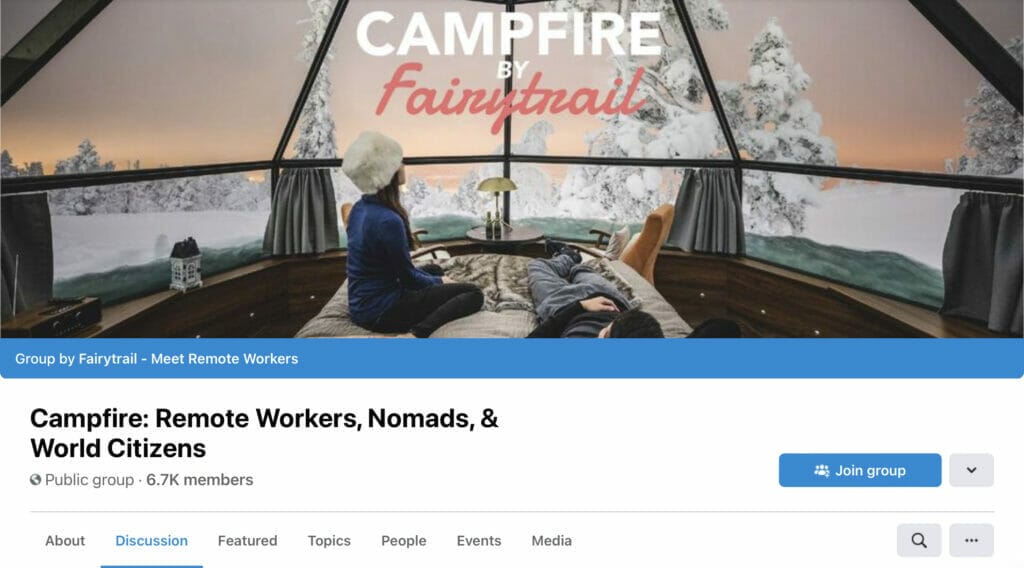Click the Public group label
The image size is (1024, 568).
(89, 480)
